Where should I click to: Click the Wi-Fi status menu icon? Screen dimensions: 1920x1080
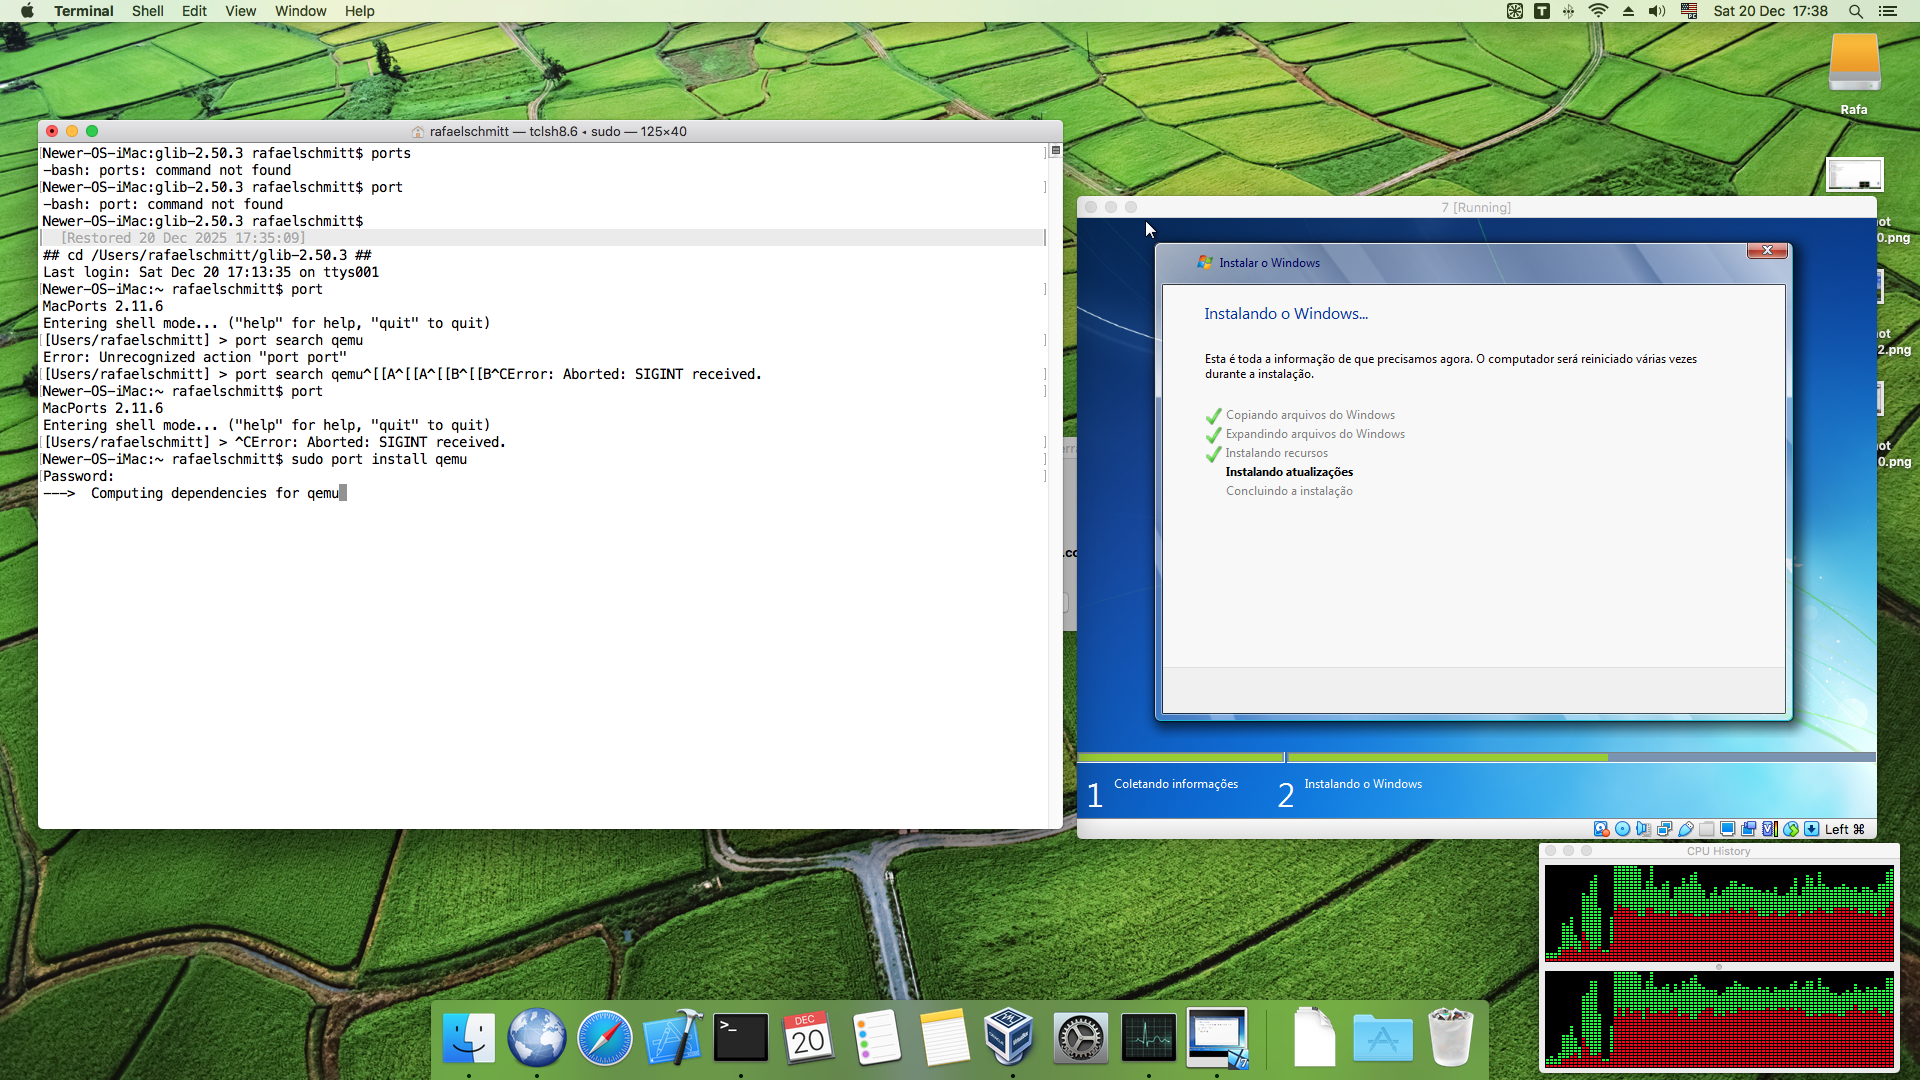pyautogui.click(x=1598, y=11)
